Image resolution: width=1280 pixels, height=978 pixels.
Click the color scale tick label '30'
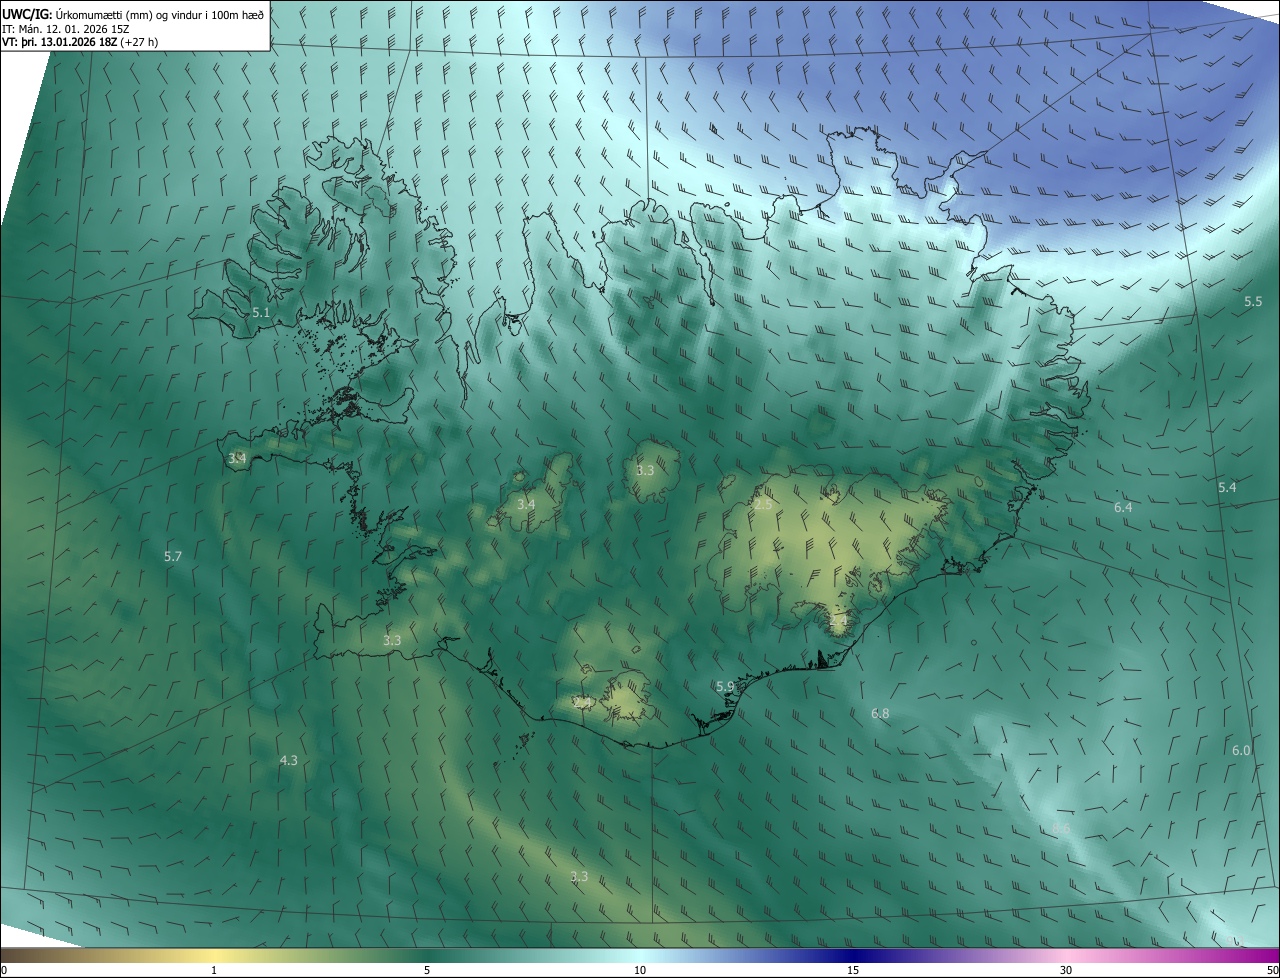pyautogui.click(x=1066, y=970)
